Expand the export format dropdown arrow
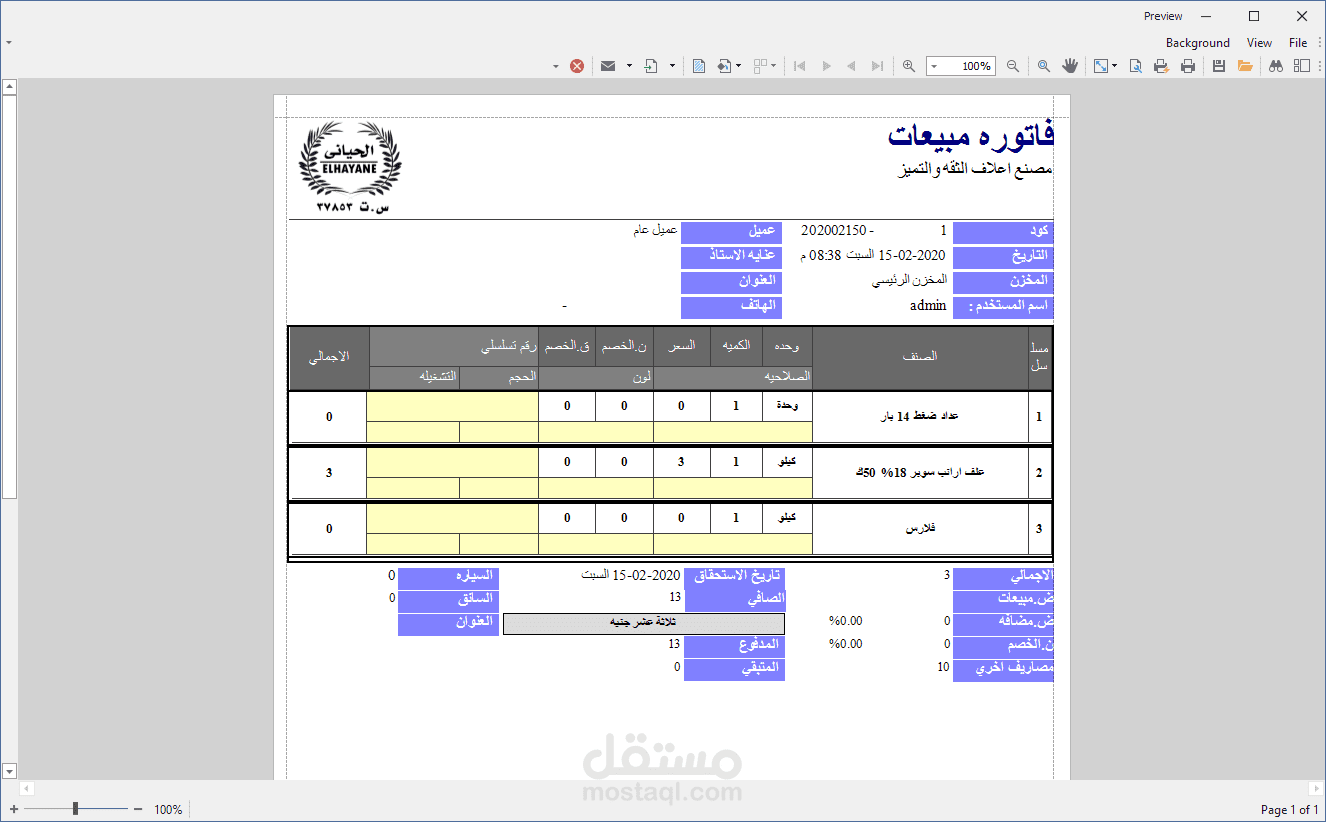This screenshot has width=1326, height=822. click(x=672, y=66)
